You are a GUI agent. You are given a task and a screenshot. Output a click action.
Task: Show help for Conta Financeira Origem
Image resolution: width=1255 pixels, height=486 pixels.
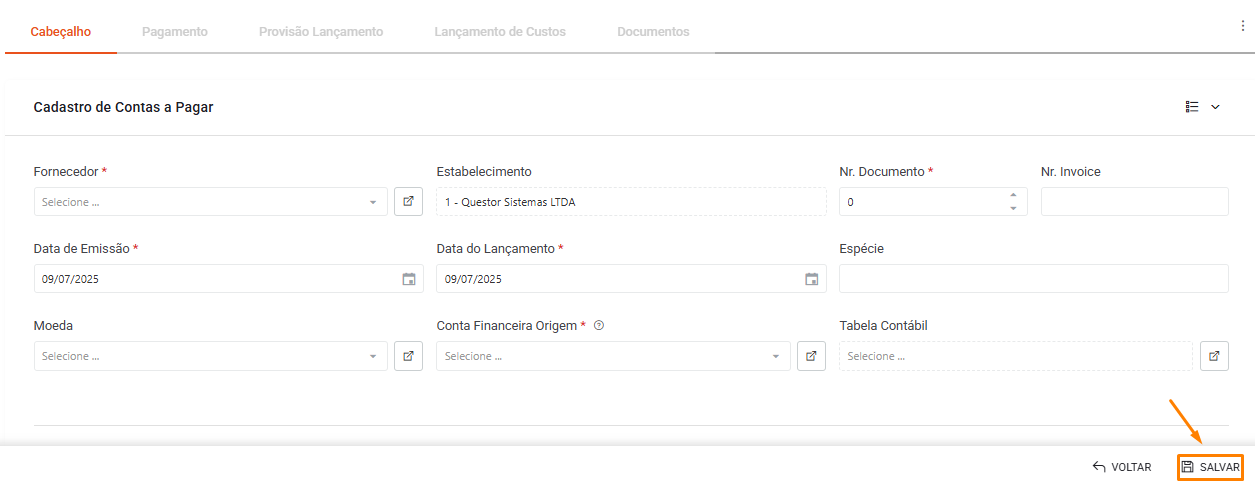click(x=598, y=326)
